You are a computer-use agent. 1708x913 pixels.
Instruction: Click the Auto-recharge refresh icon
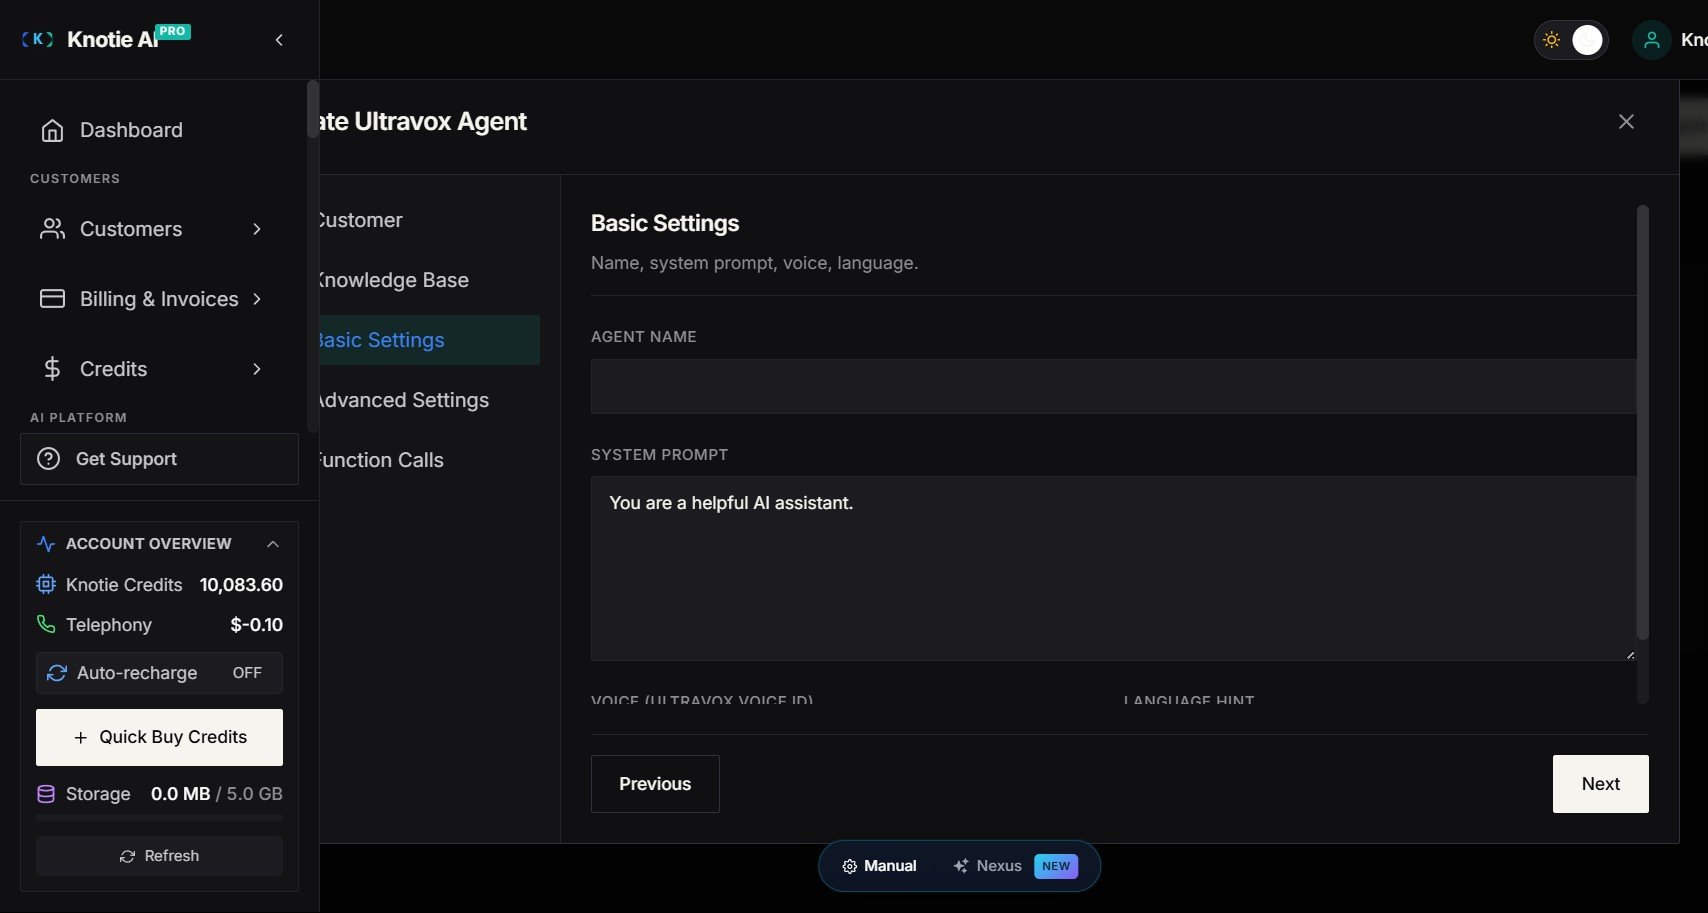pos(57,673)
